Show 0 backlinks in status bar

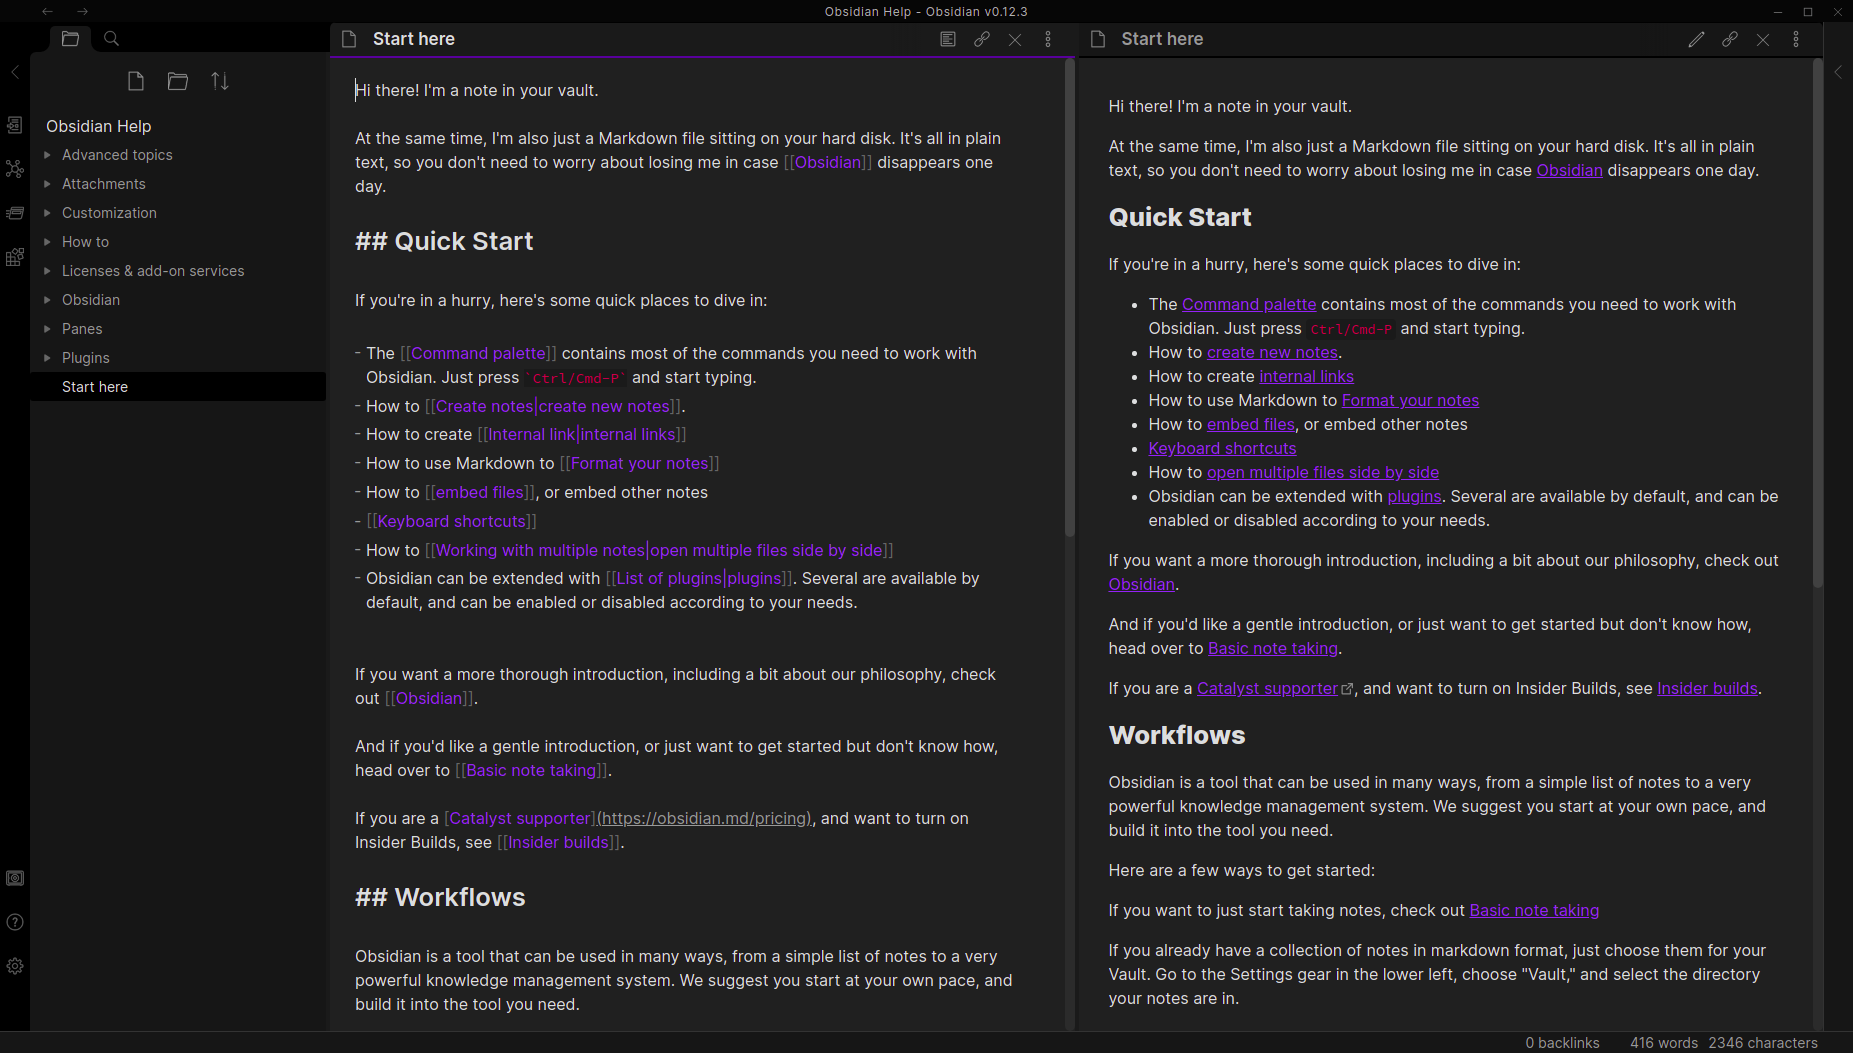1562,1043
